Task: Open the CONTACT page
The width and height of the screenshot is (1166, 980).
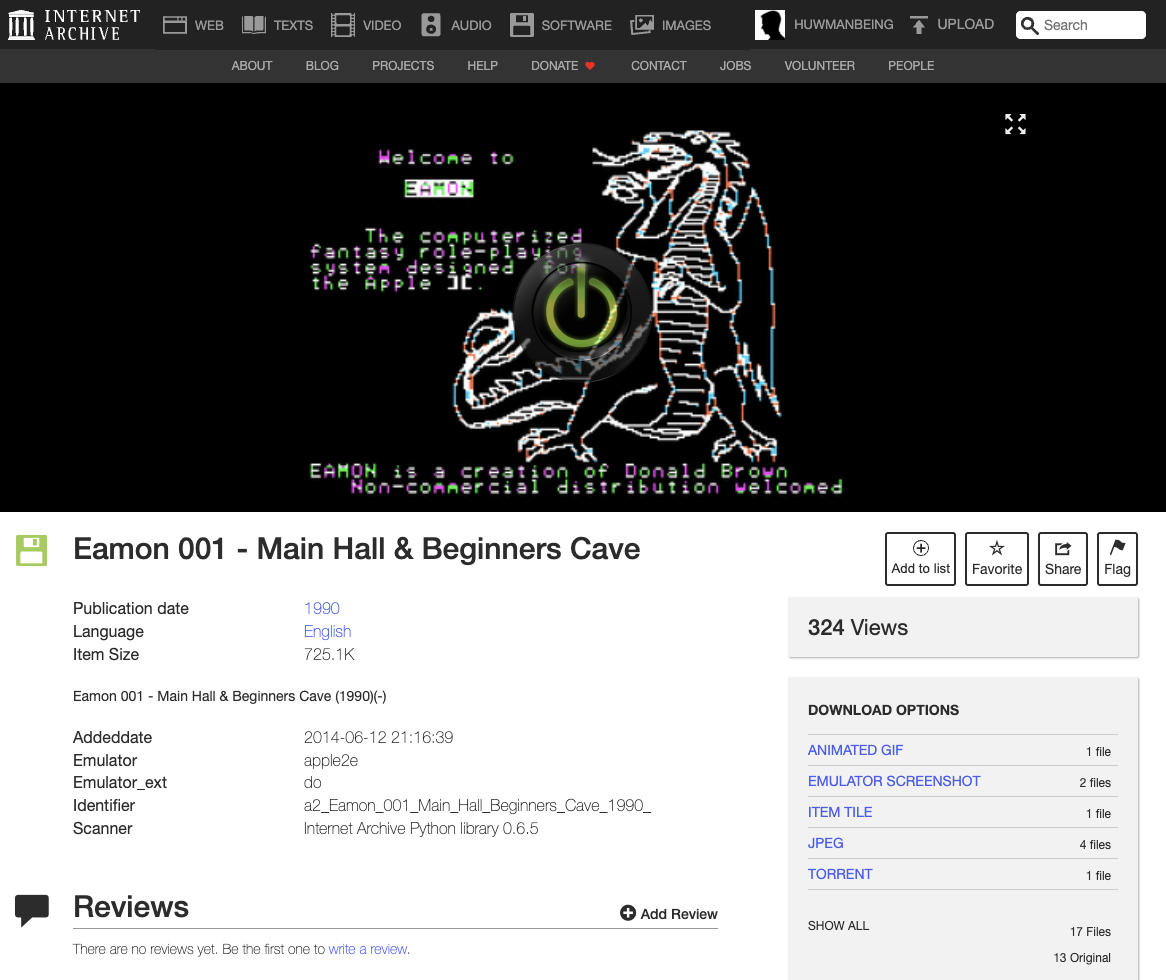Action: click(x=659, y=66)
